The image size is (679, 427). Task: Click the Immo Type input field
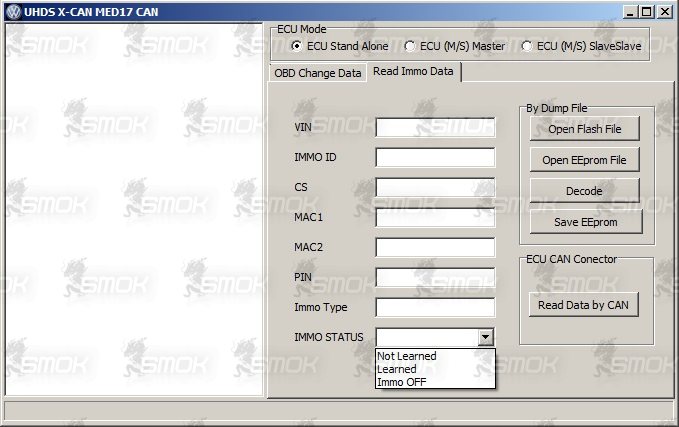pyautogui.click(x=435, y=307)
